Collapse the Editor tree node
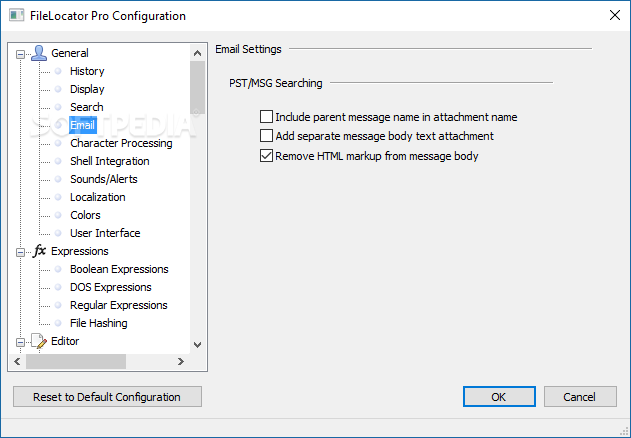This screenshot has height=438, width=631. click(20, 342)
